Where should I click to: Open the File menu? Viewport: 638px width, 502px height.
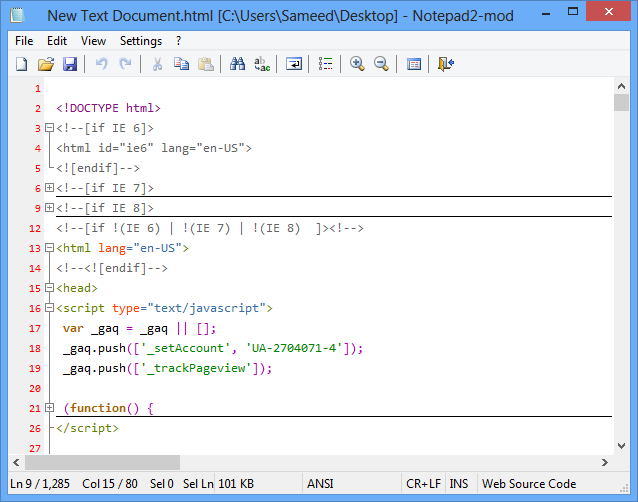pyautogui.click(x=24, y=41)
